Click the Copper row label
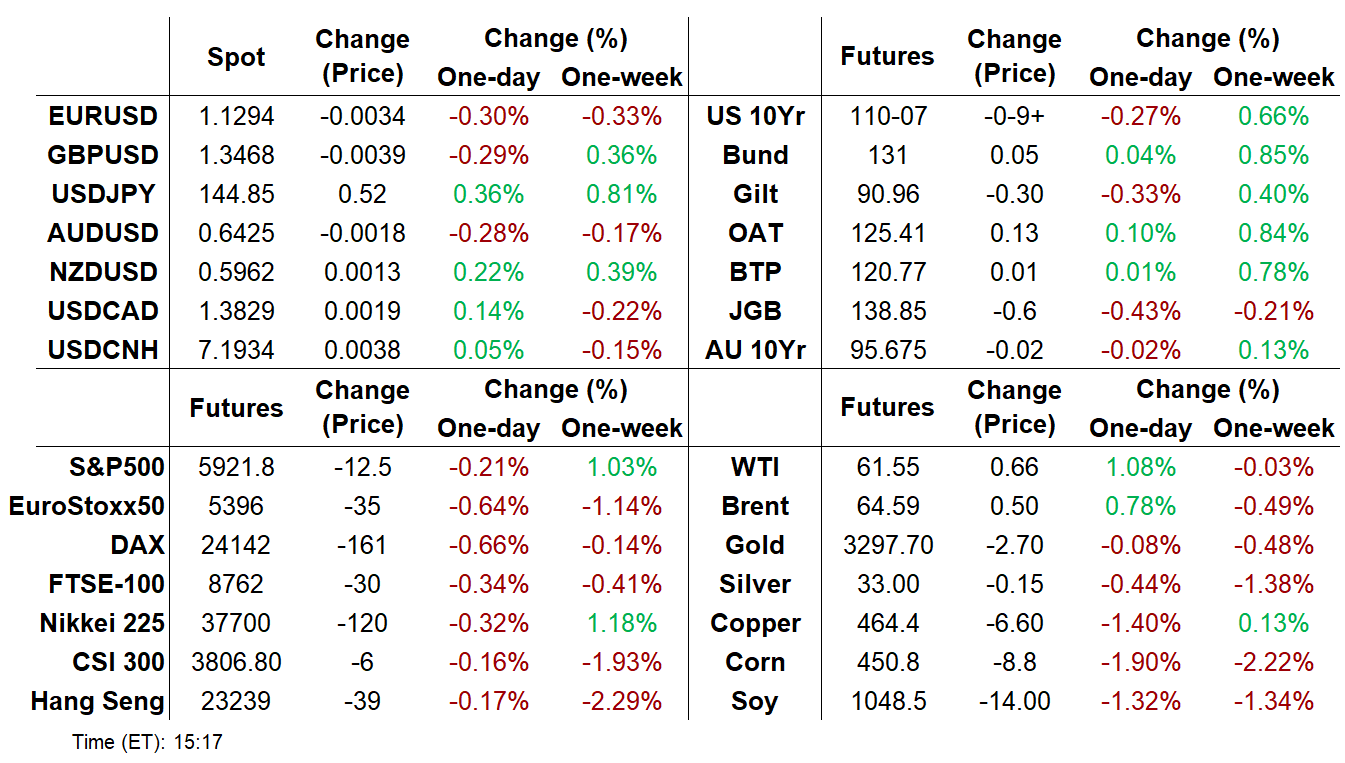The width and height of the screenshot is (1345, 763). 755,623
